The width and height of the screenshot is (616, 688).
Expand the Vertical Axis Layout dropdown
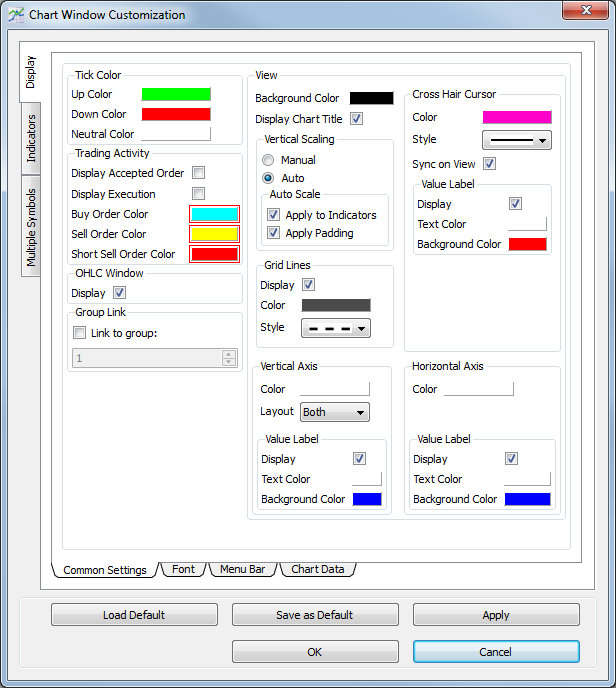[x=335, y=412]
